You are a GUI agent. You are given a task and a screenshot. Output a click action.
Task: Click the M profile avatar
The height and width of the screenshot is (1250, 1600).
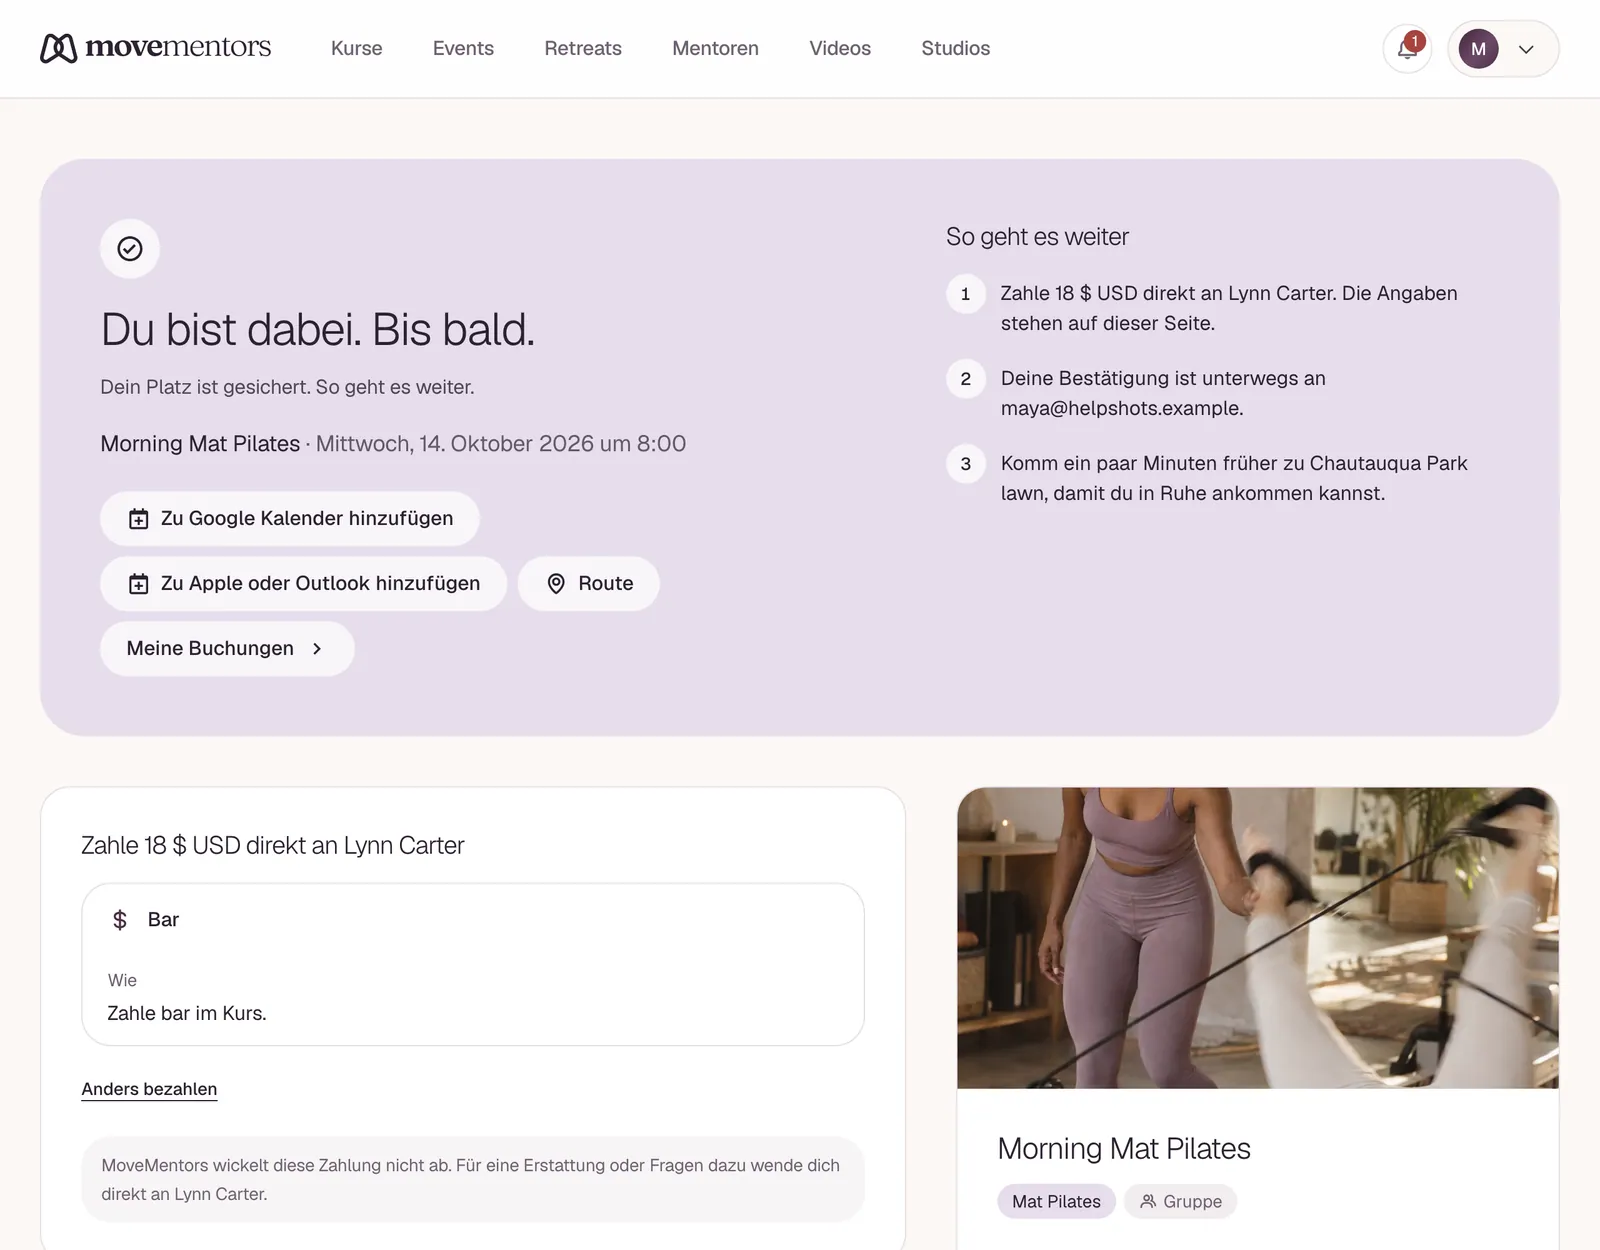pos(1478,49)
